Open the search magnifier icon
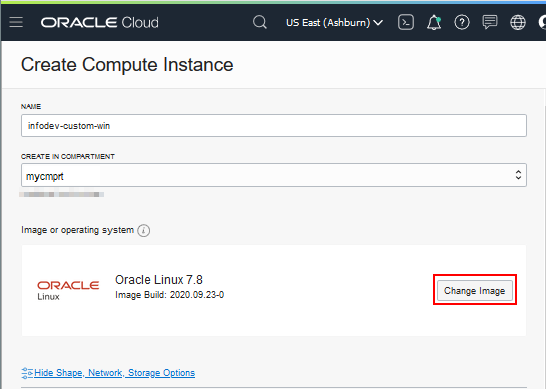The image size is (546, 389). 260,23
